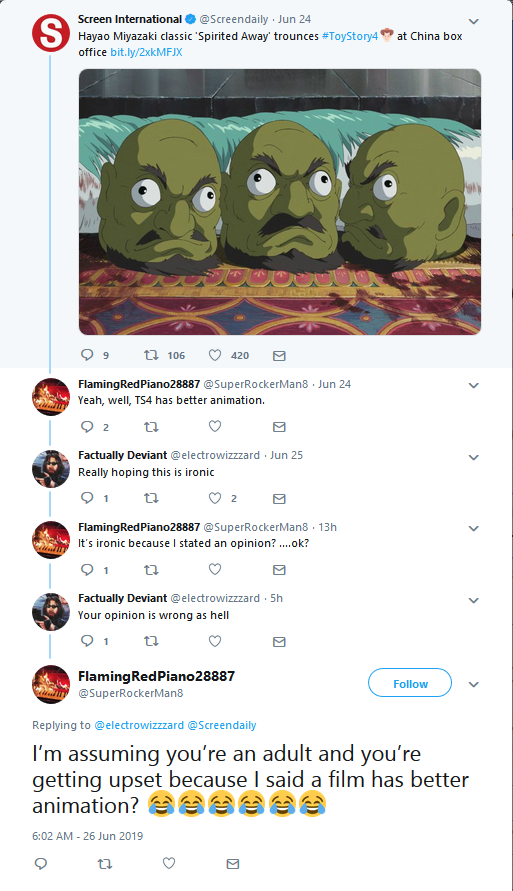Follow FlamingRedPiano28887
This screenshot has height=891, width=513.
[x=410, y=683]
